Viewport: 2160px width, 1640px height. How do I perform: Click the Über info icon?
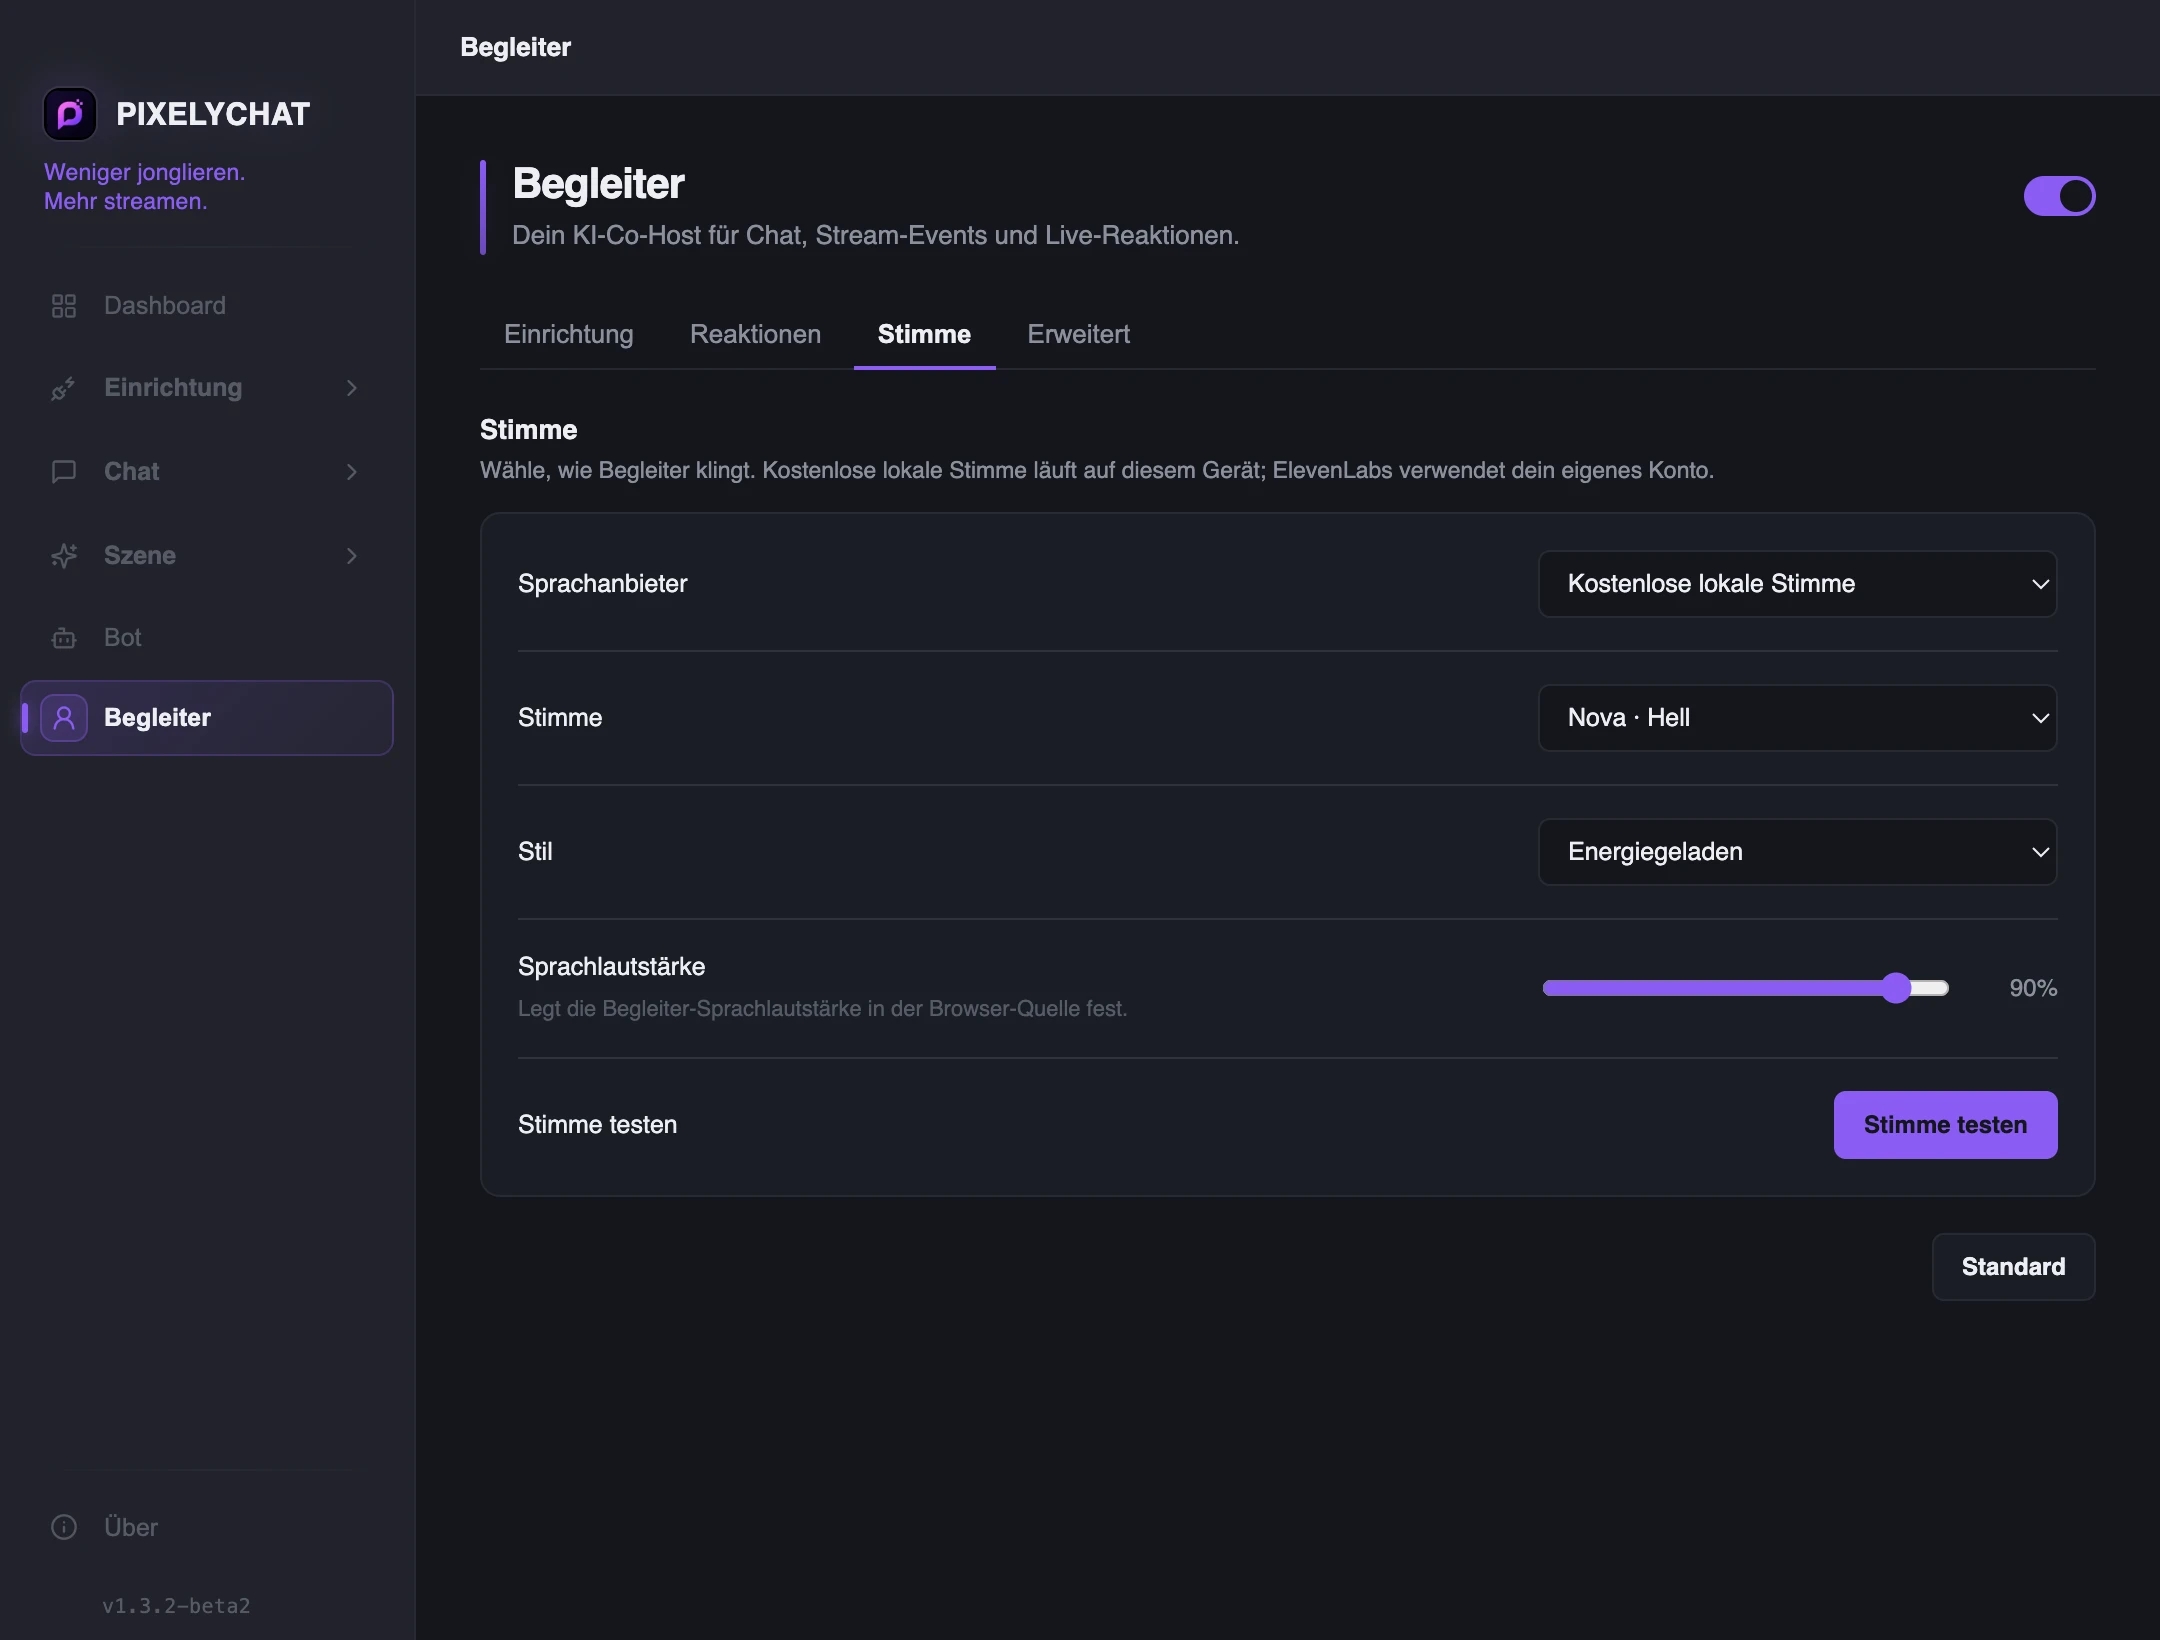coord(64,1527)
